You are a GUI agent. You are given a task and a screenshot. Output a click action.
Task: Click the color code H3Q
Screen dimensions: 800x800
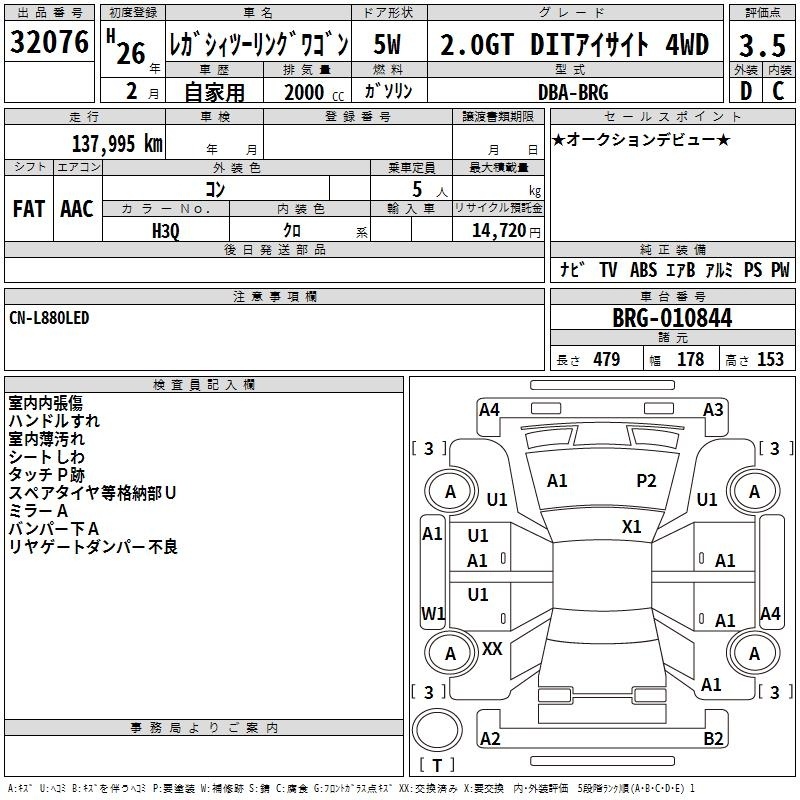(166, 229)
